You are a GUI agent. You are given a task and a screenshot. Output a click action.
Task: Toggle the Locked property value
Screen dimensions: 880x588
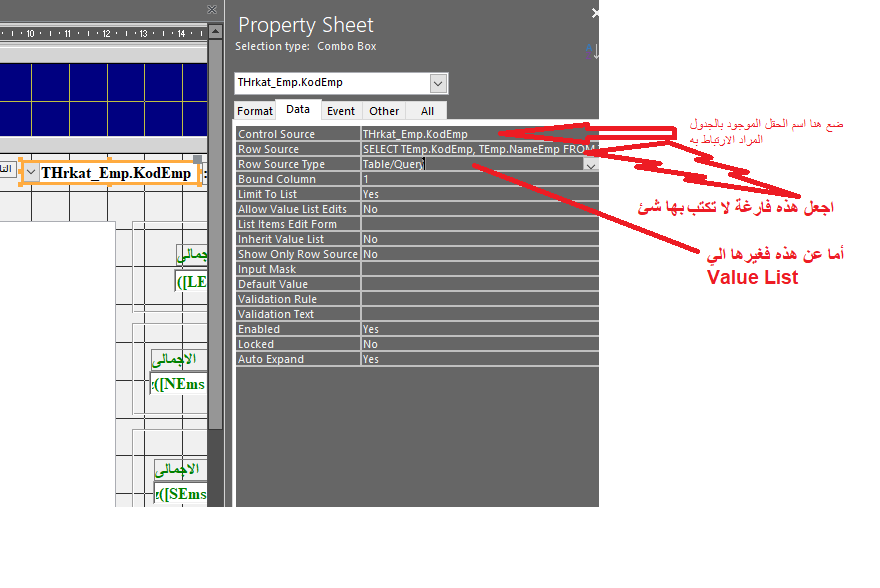(479, 344)
